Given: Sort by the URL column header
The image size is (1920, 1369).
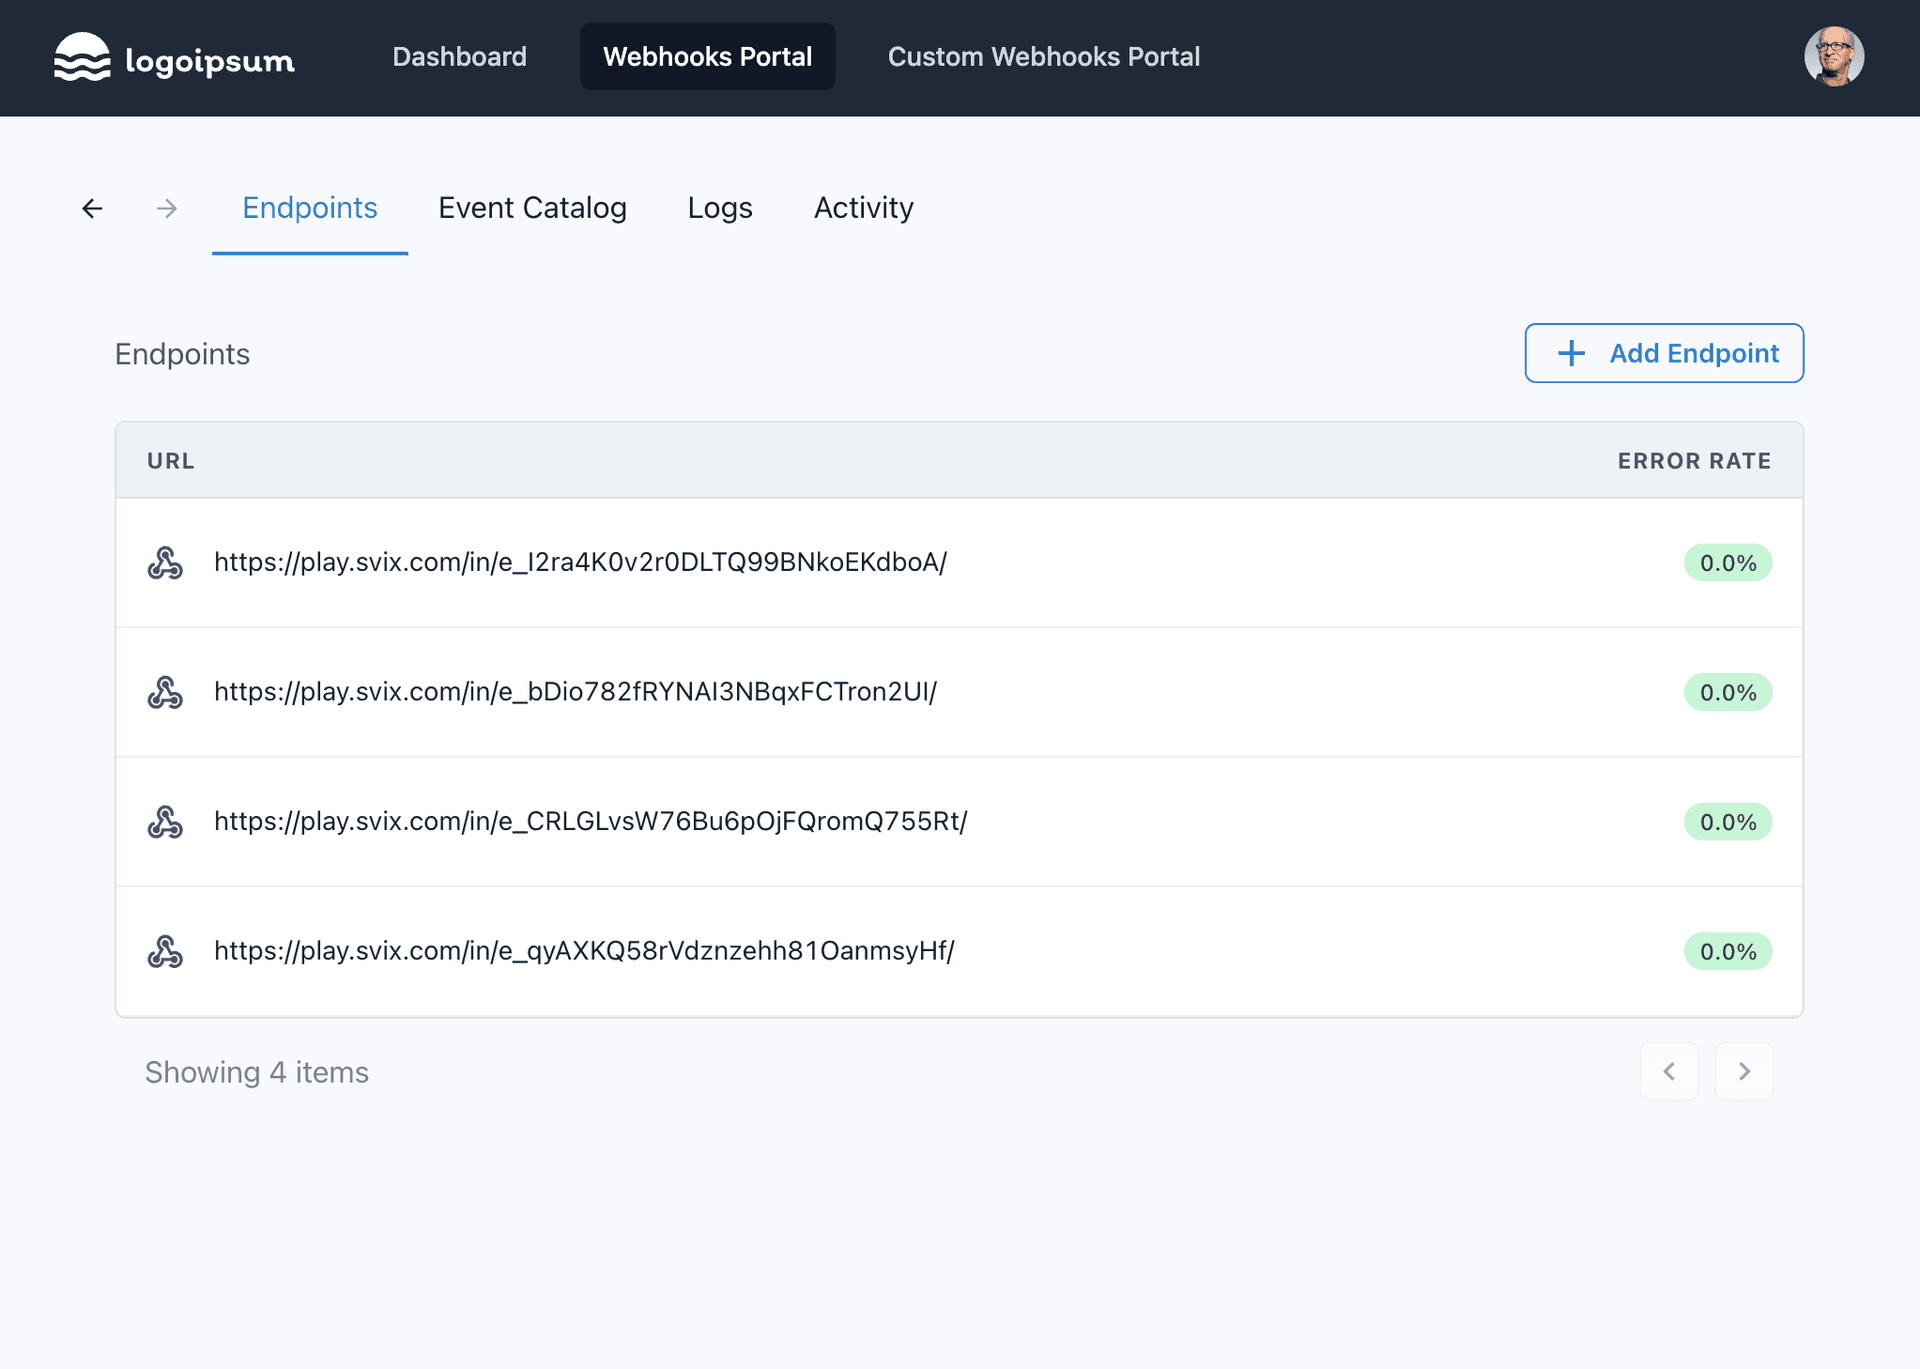Looking at the screenshot, I should pos(170,460).
